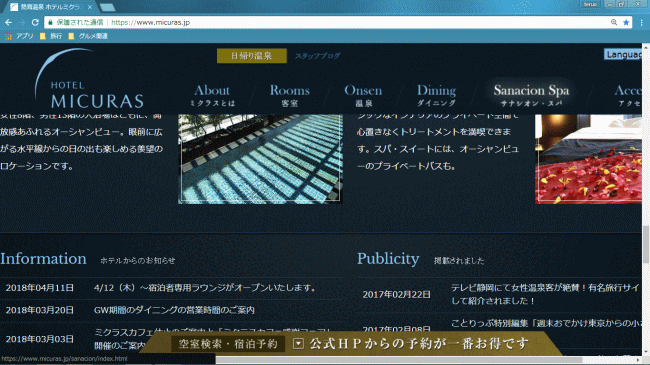Click the ホテルからのお知らせ subtitle
Image resolution: width=650 pixels, height=365 pixels.
click(x=138, y=260)
